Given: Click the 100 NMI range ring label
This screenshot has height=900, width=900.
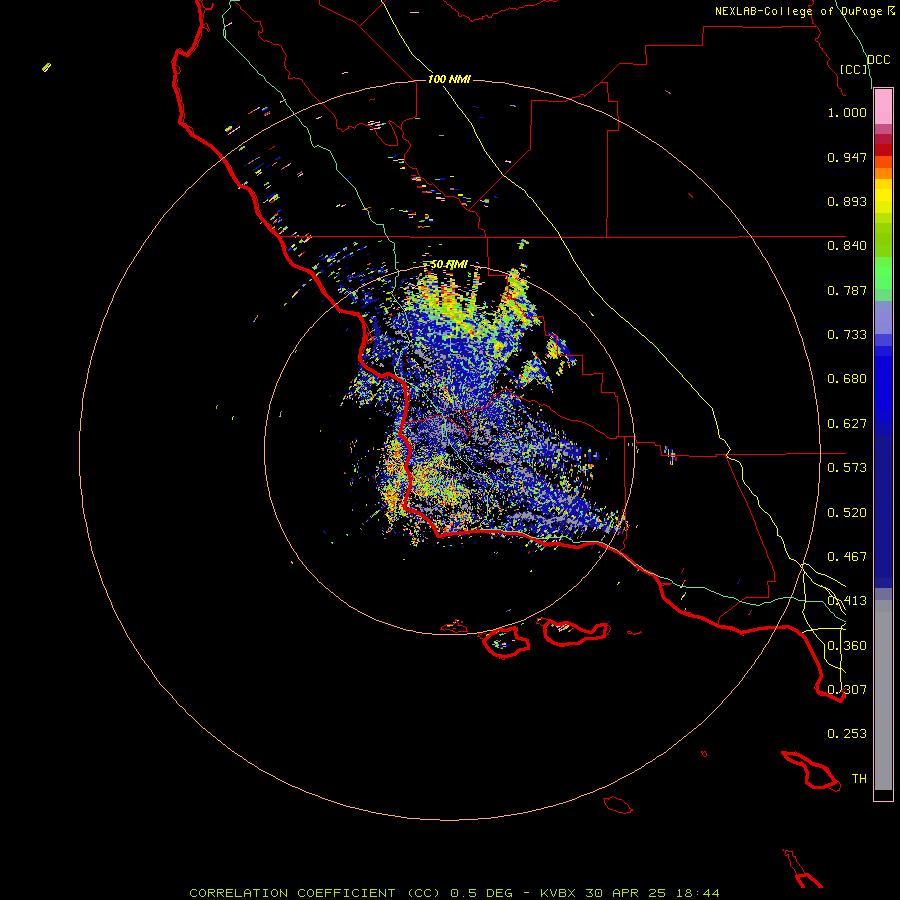Looking at the screenshot, I should [449, 79].
